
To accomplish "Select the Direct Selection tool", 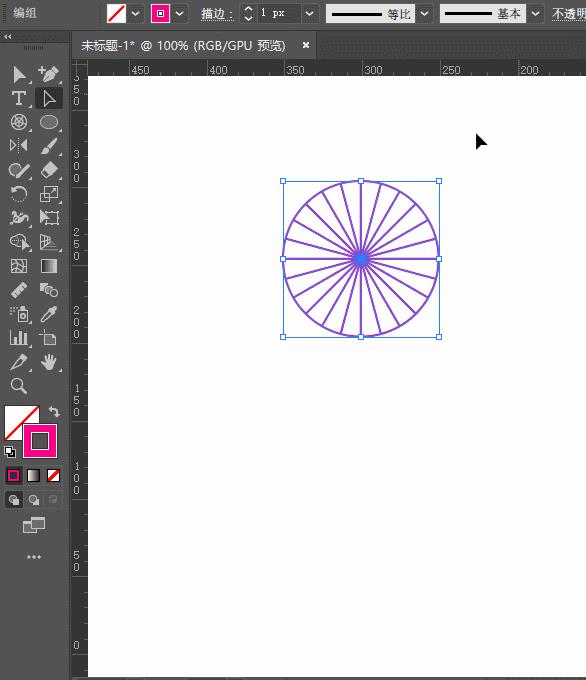I will tap(49, 98).
